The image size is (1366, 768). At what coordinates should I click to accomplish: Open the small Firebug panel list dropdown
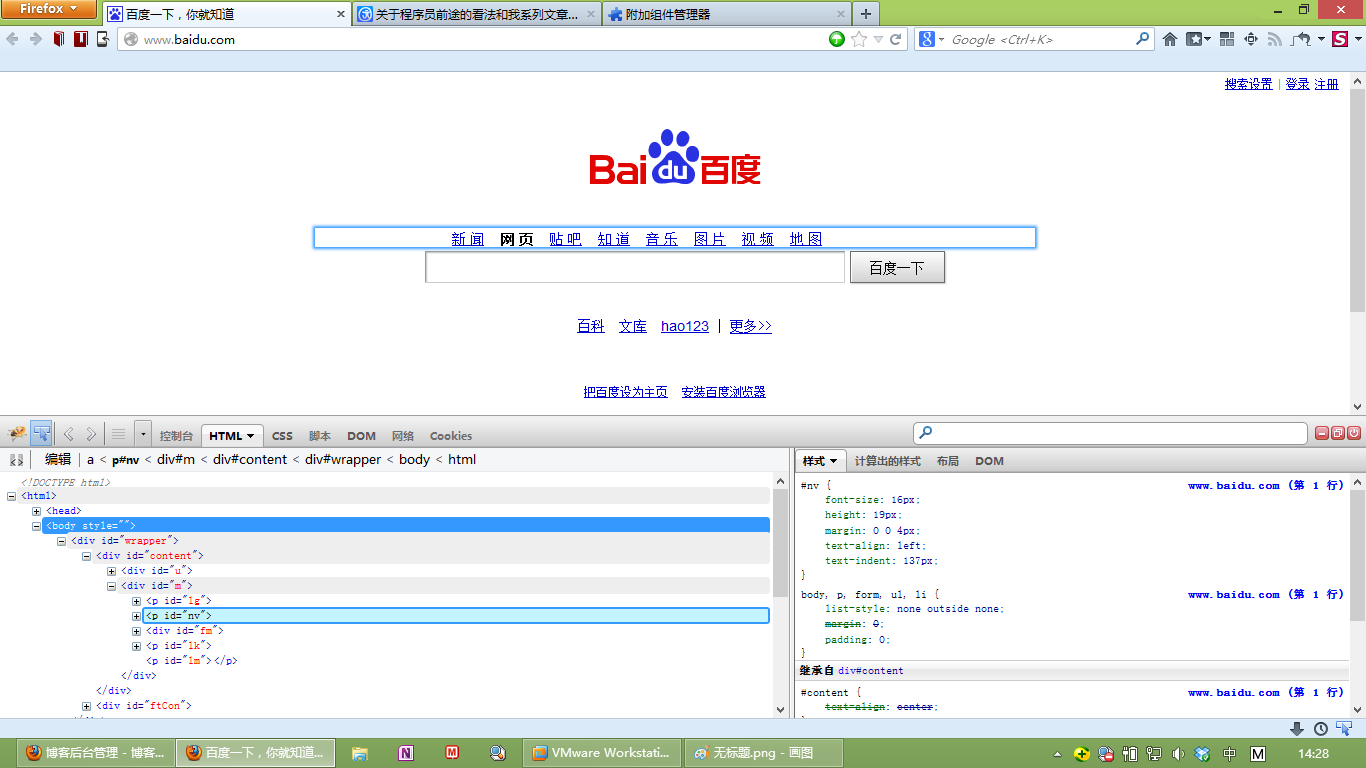[143, 434]
